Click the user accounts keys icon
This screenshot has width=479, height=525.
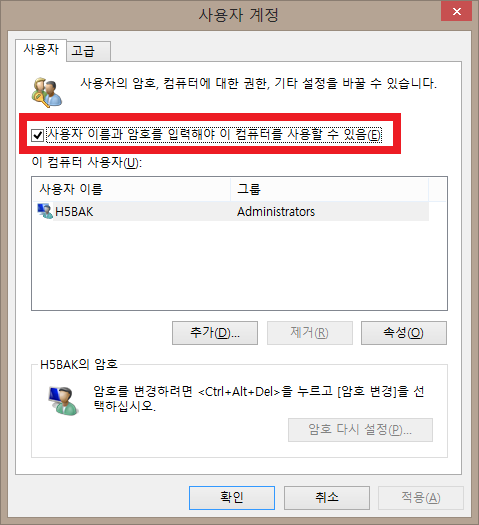47,92
